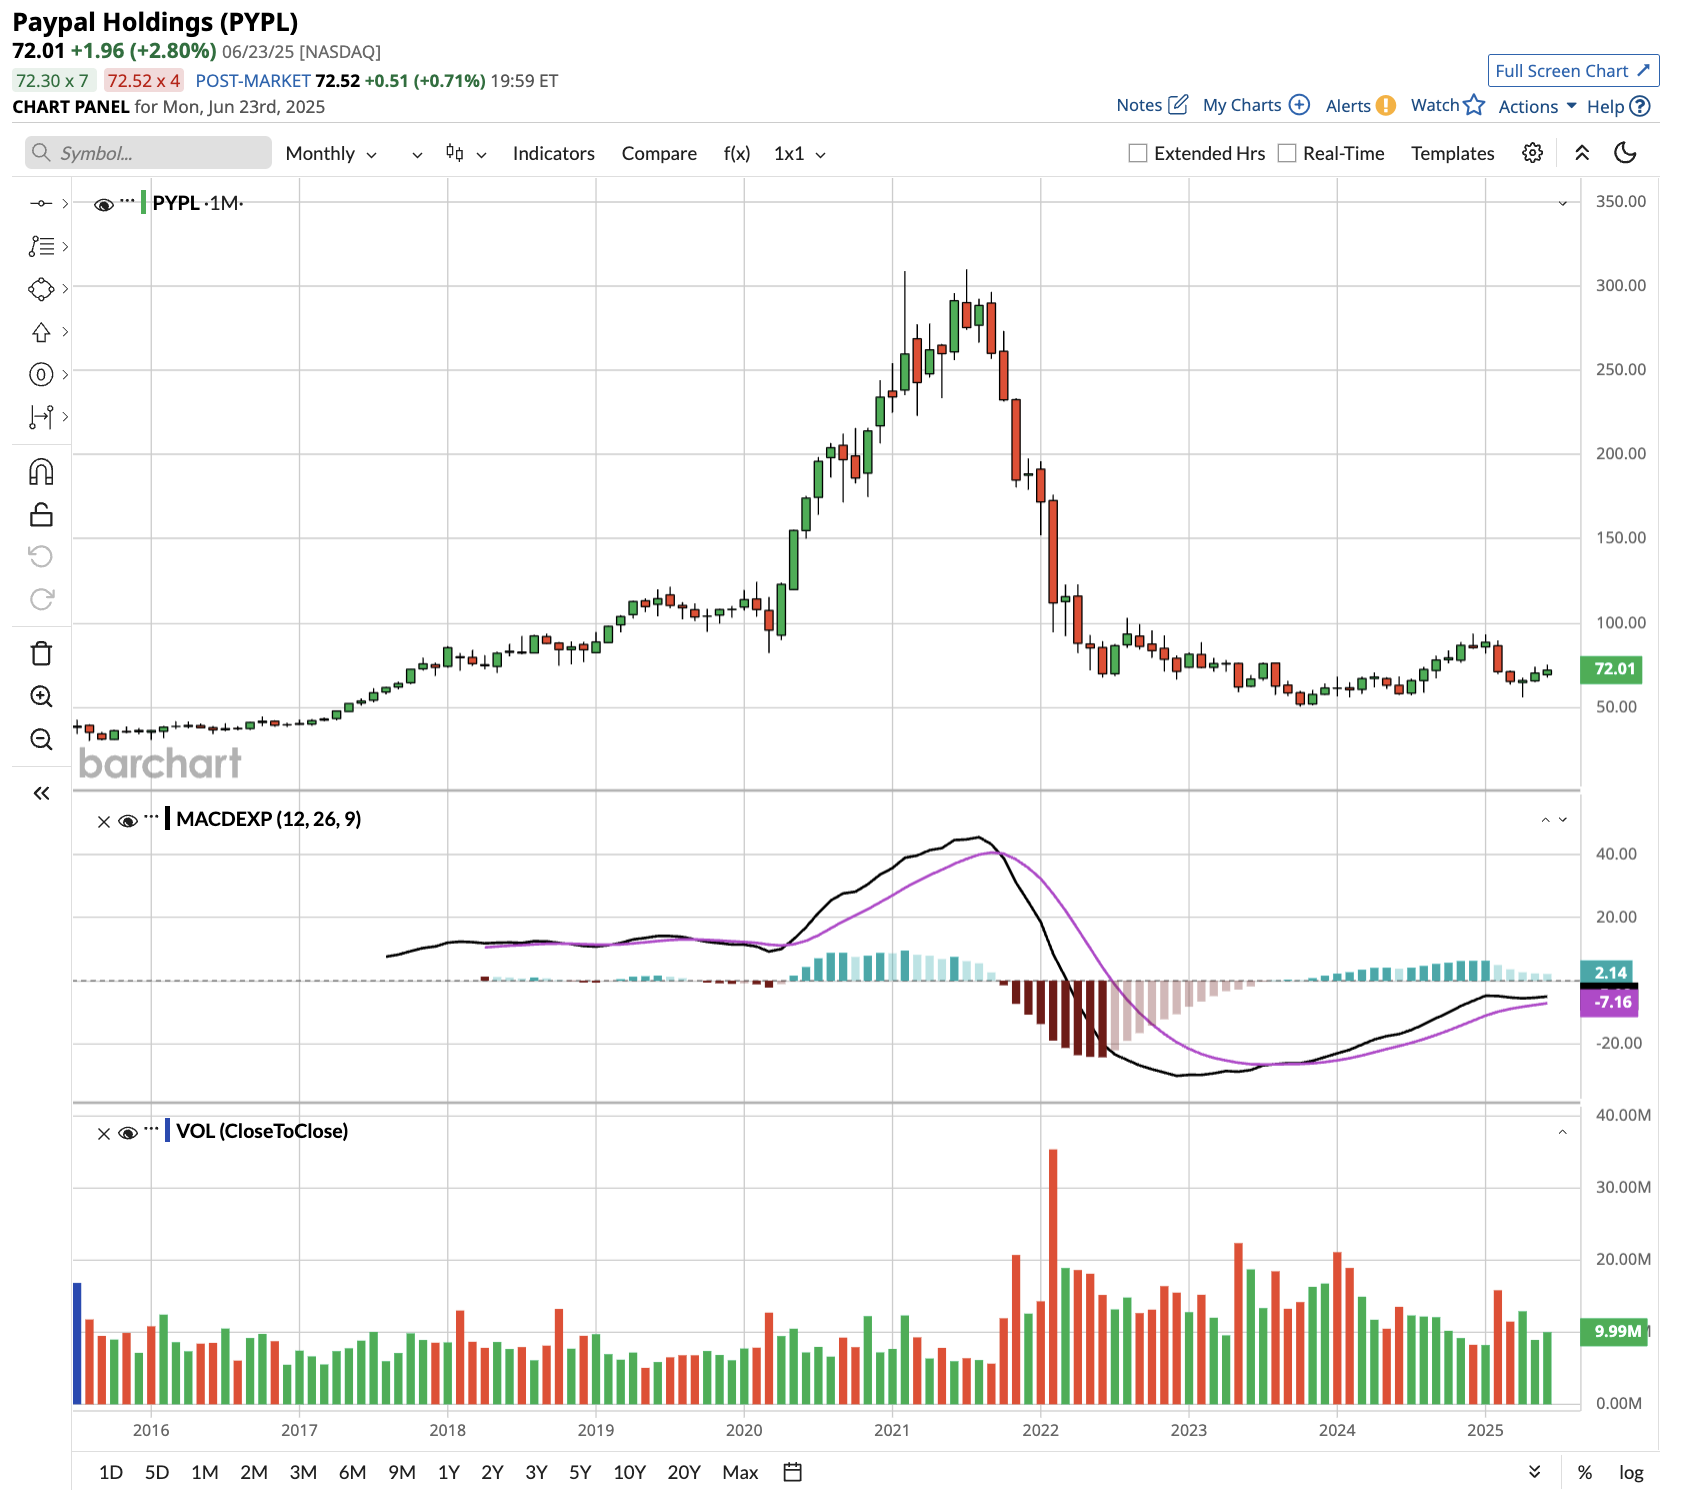Open chart settings gear
The height and width of the screenshot is (1490, 1686).
[1532, 153]
